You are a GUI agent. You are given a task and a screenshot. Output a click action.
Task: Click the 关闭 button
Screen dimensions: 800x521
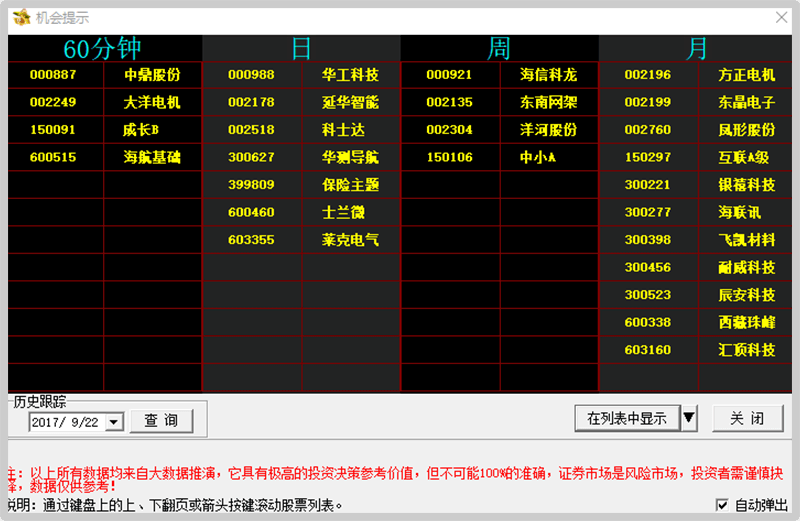pos(747,418)
